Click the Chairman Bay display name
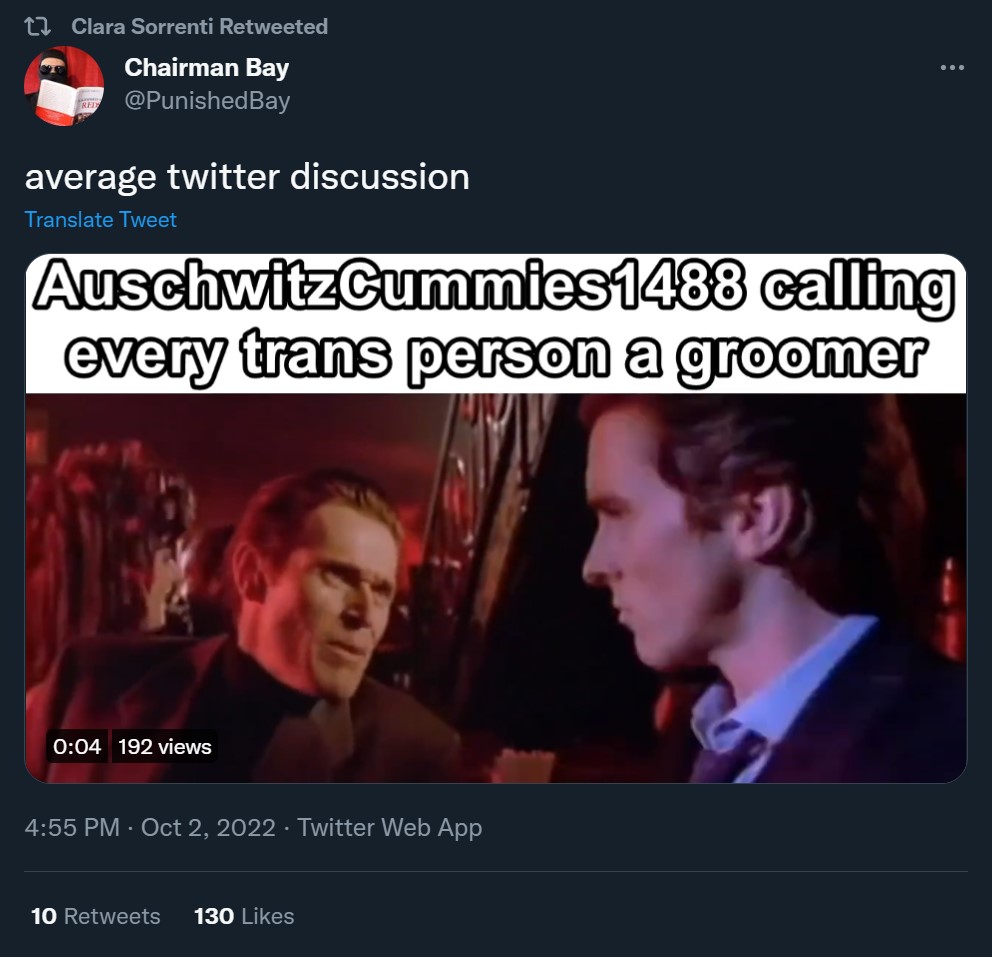Viewport: 992px width, 957px height. coord(206,68)
